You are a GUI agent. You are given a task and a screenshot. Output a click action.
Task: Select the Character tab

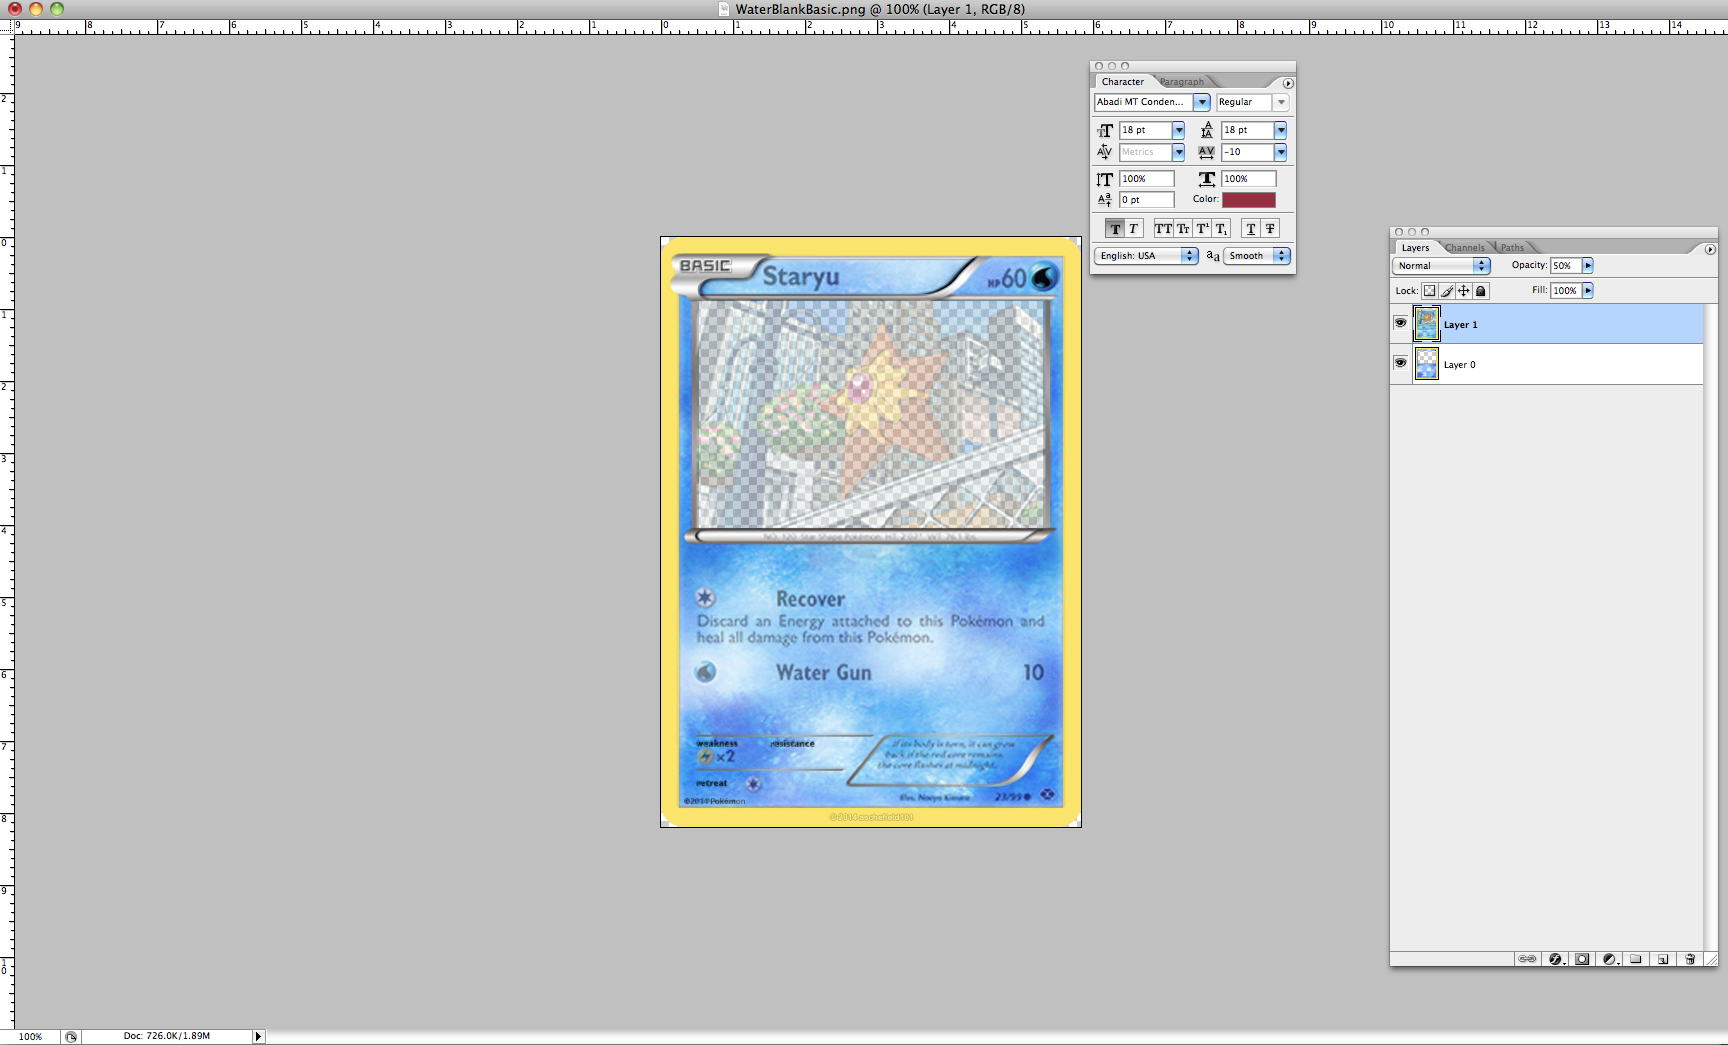tap(1123, 82)
